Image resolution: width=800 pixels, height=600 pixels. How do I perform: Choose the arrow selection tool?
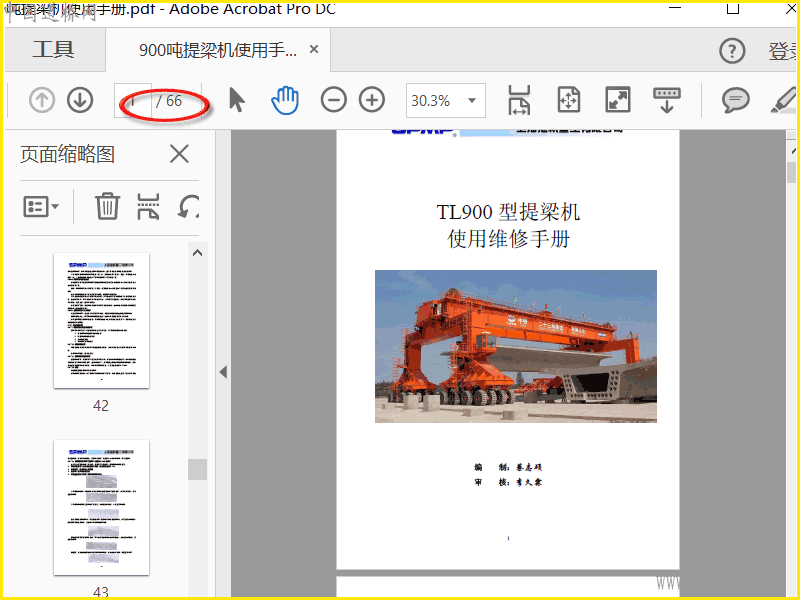tap(236, 99)
